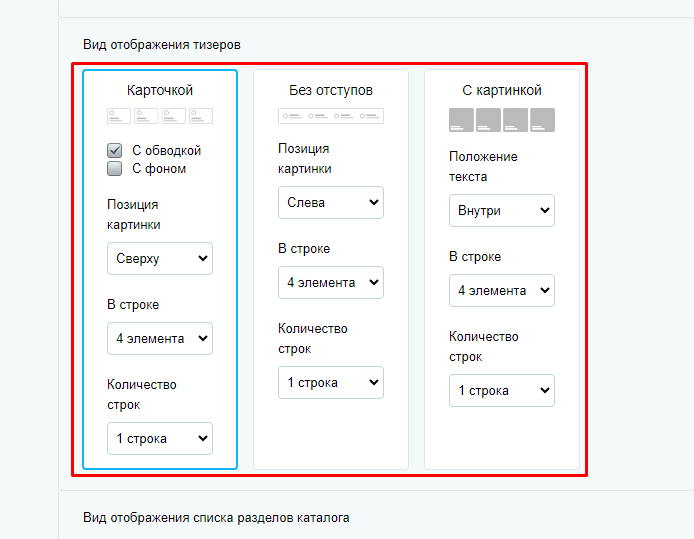Screen dimensions: 694x539
Task: Expand В строке dropdown in С картинкой card
Action: (x=501, y=290)
